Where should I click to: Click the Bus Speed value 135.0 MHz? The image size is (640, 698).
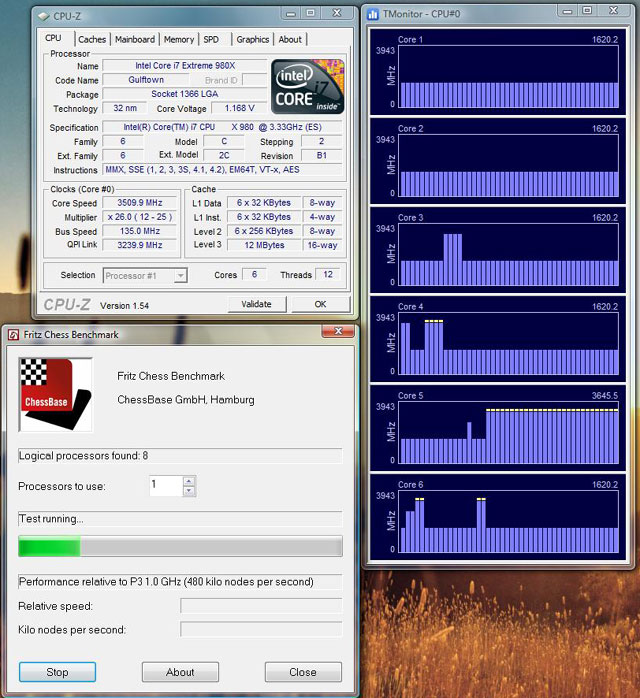(x=140, y=231)
